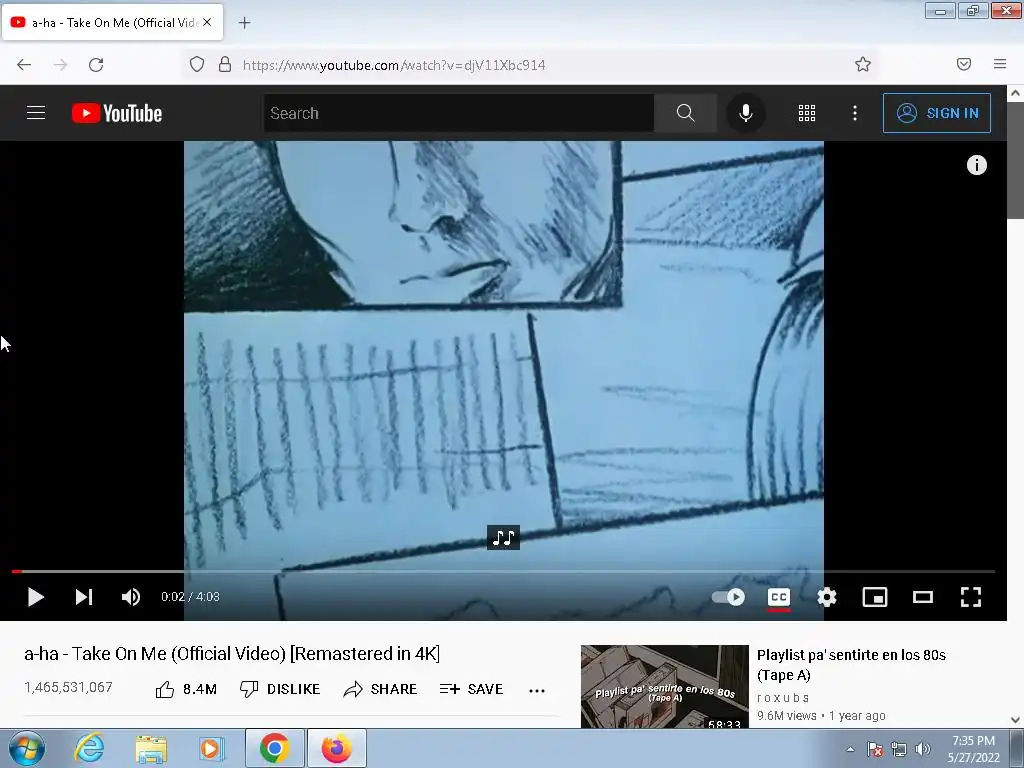
Task: Open player settings gear
Action: click(827, 597)
